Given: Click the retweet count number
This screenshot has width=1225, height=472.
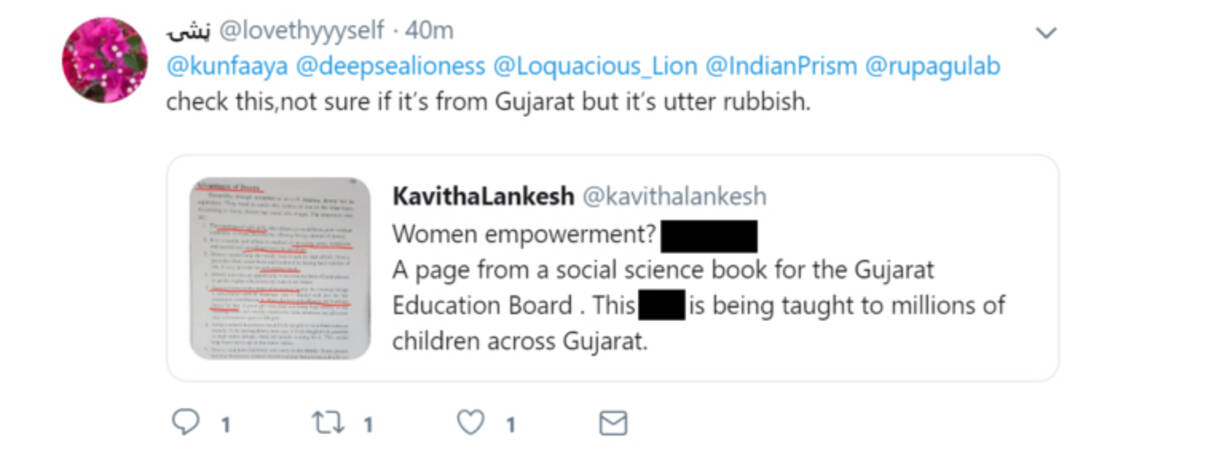Looking at the screenshot, I should pos(368,425).
